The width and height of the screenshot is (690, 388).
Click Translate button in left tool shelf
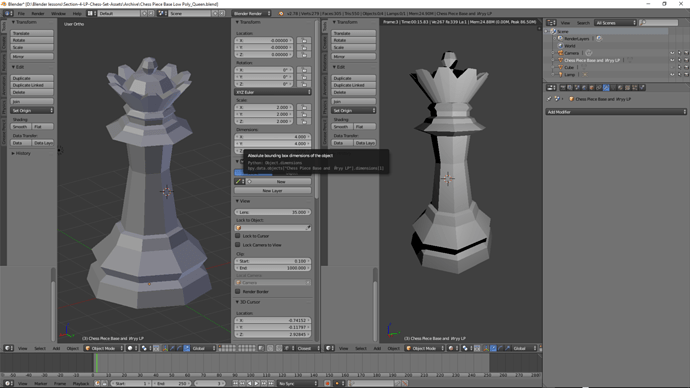(x=32, y=33)
